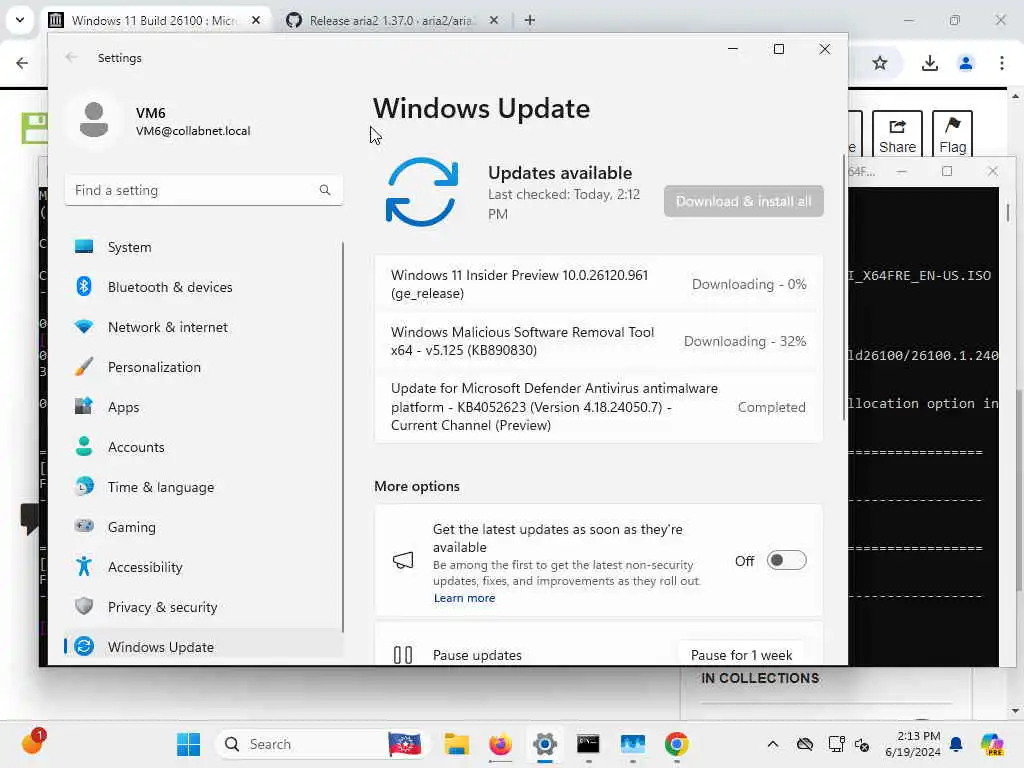Open terminal window from taskbar
This screenshot has width=1024, height=768.
(588, 744)
